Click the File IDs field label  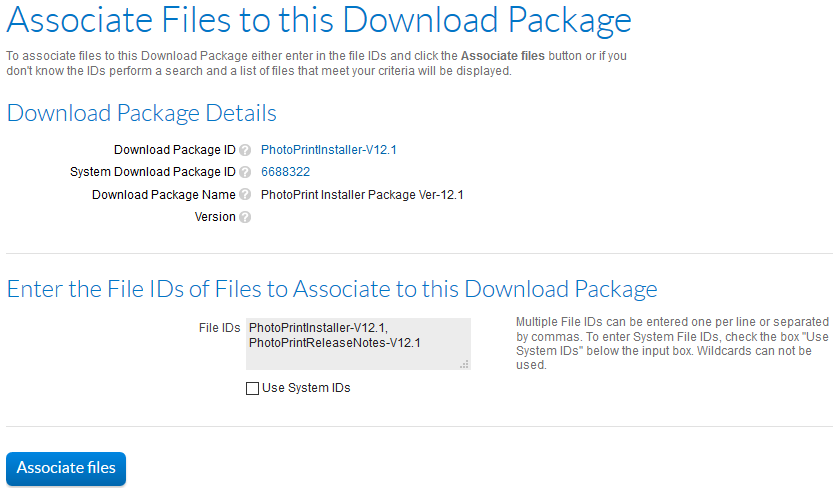pos(220,327)
